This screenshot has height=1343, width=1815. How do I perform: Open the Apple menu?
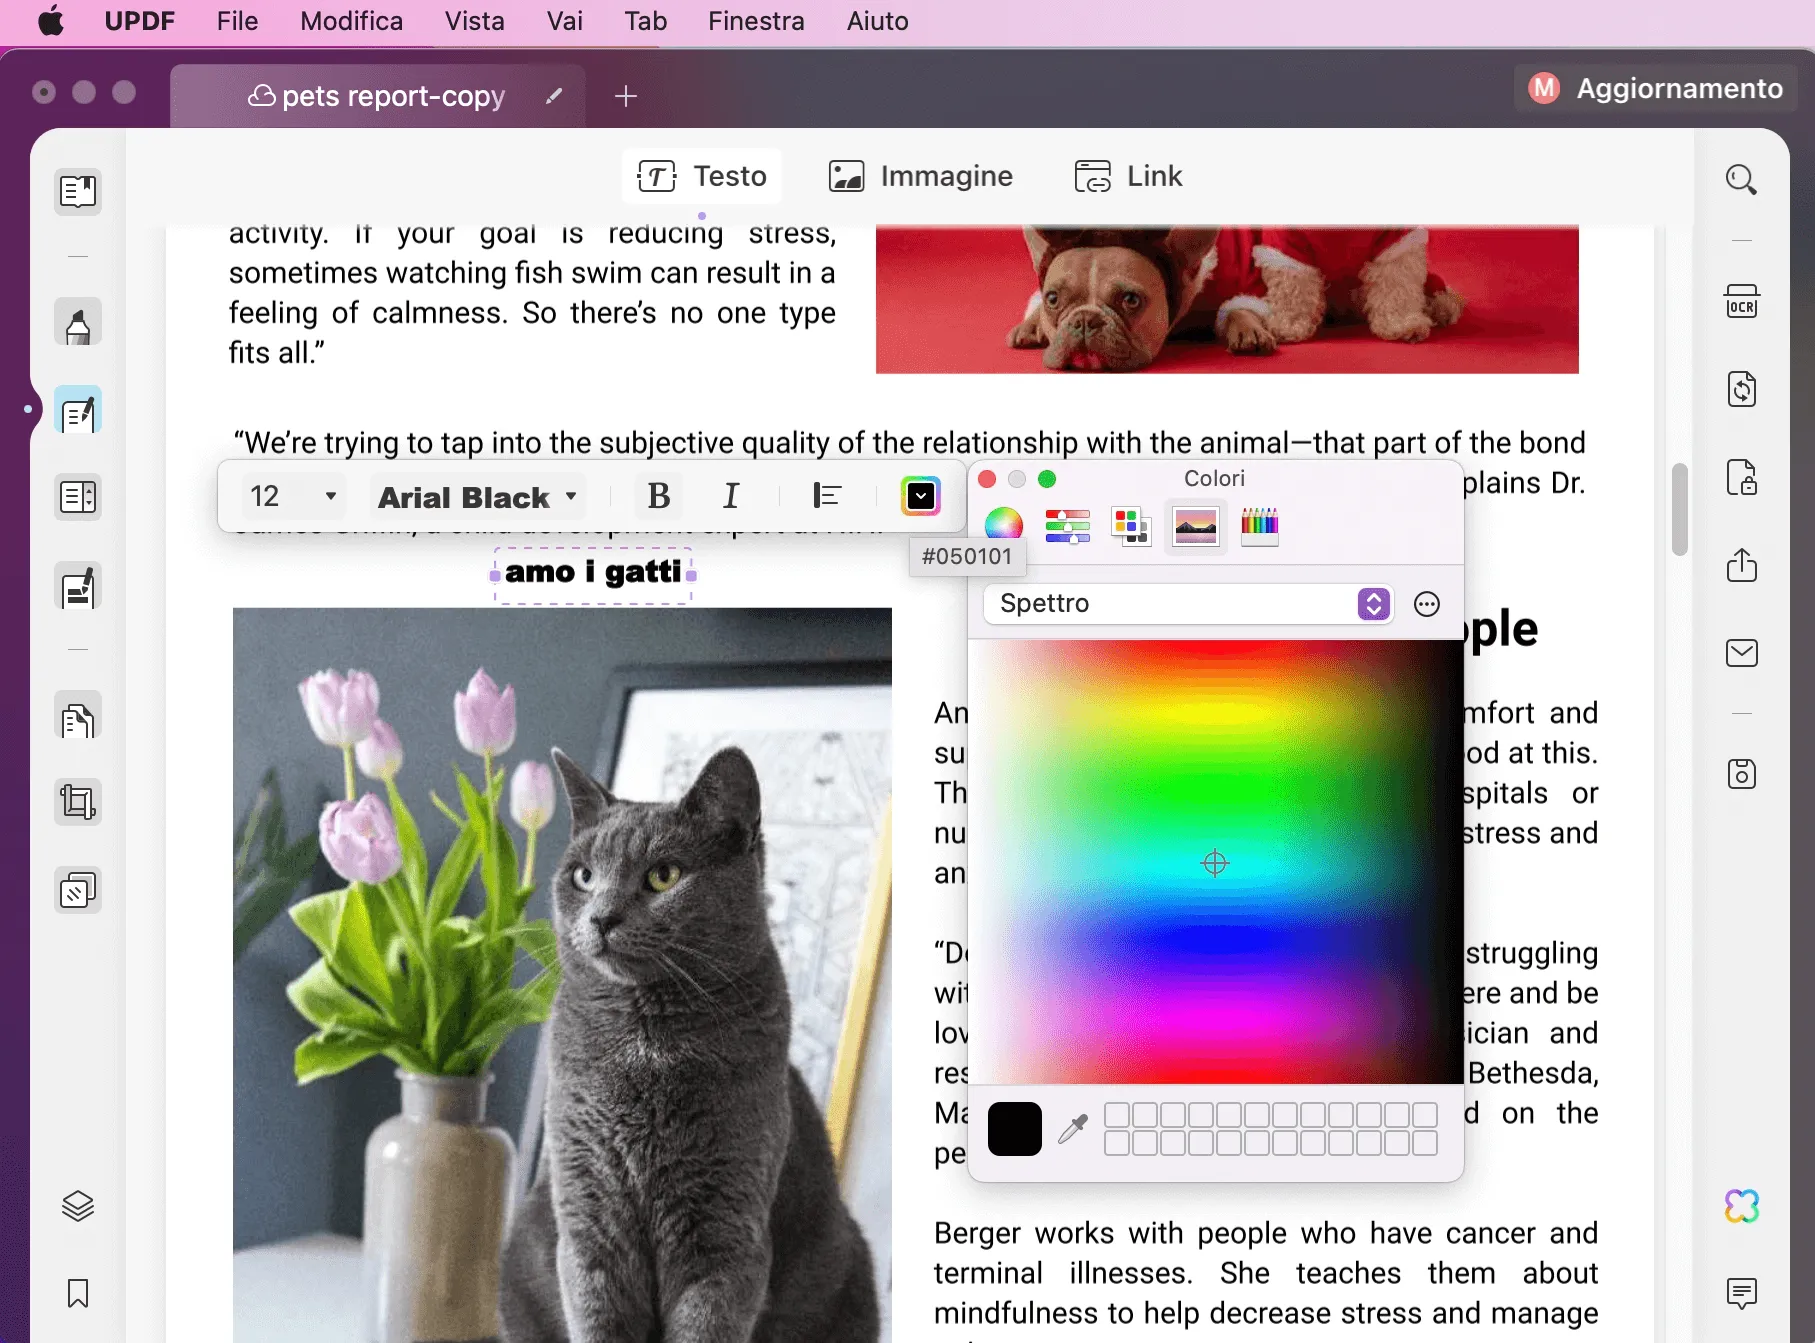click(x=51, y=21)
